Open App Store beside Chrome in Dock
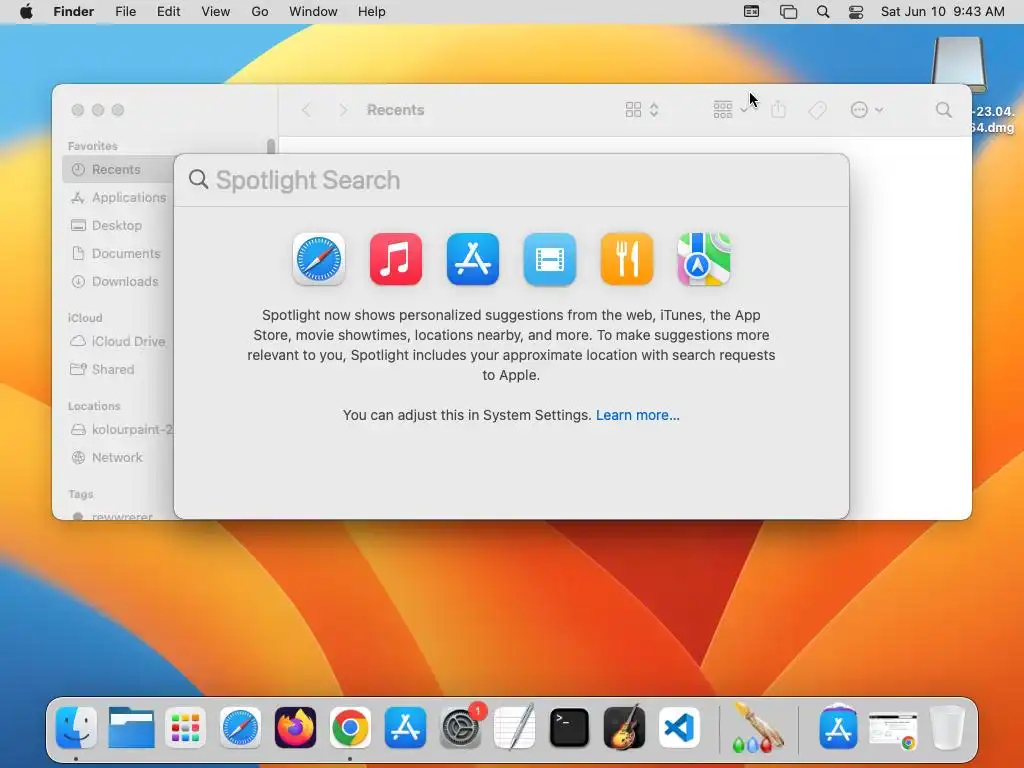Viewport: 1024px width, 768px height. pyautogui.click(x=405, y=728)
